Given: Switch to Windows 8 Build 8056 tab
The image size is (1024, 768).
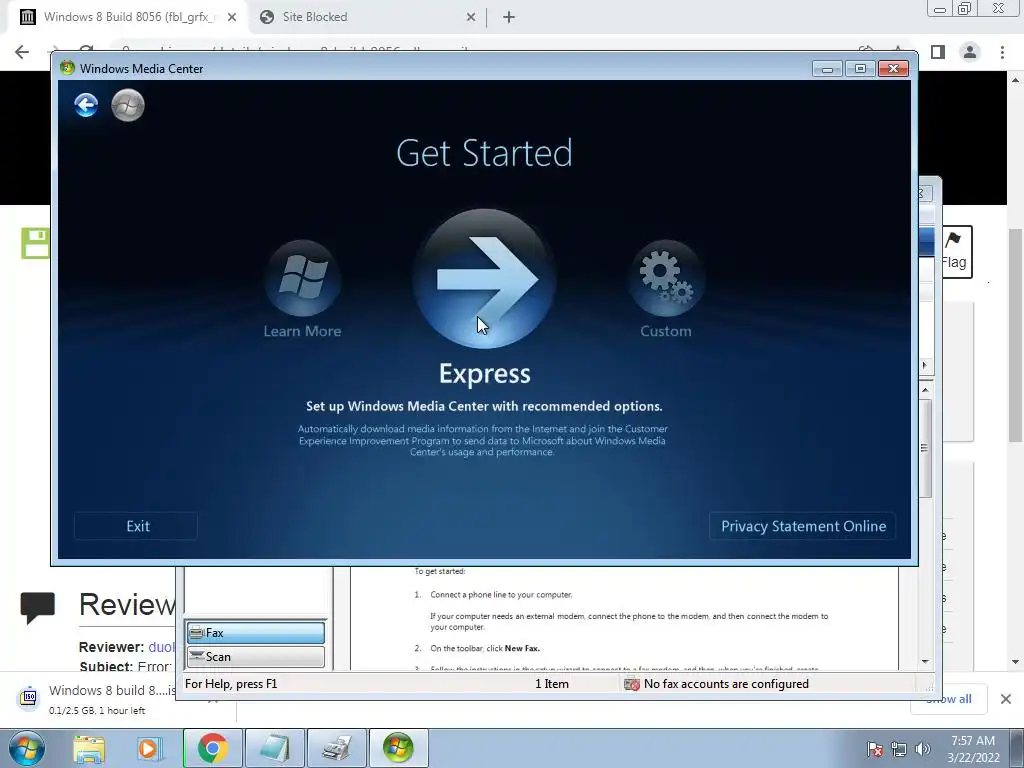Looking at the screenshot, I should point(129,17).
